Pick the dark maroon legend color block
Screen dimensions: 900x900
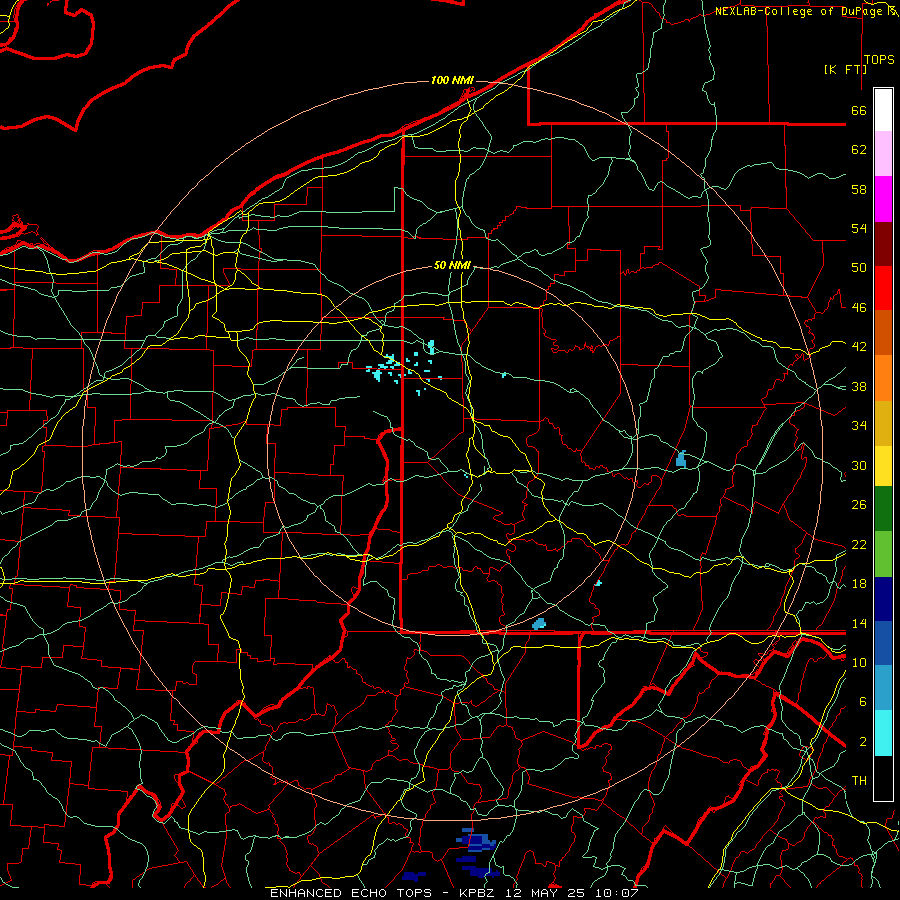(x=883, y=244)
